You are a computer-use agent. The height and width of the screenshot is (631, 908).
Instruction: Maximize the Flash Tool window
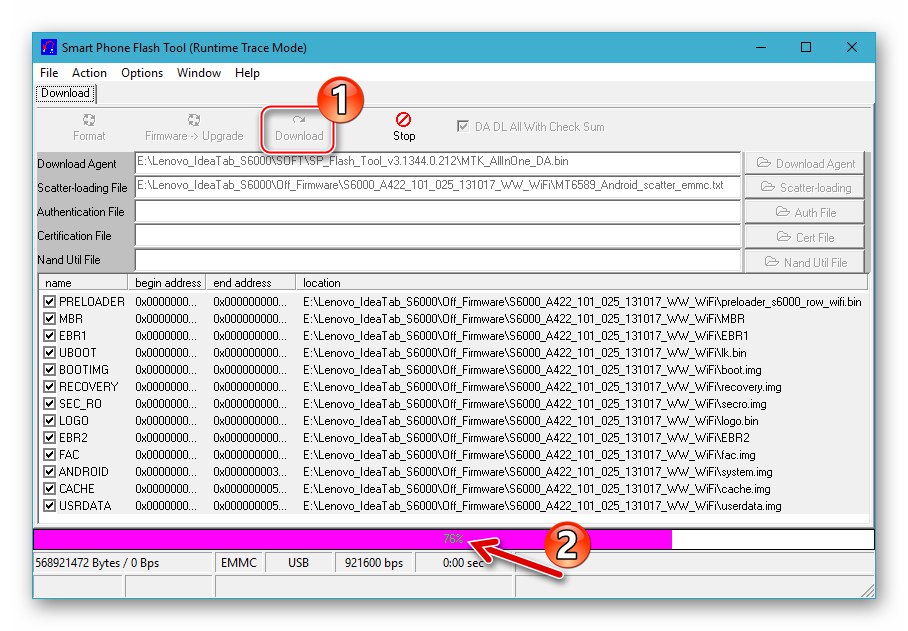coord(806,47)
